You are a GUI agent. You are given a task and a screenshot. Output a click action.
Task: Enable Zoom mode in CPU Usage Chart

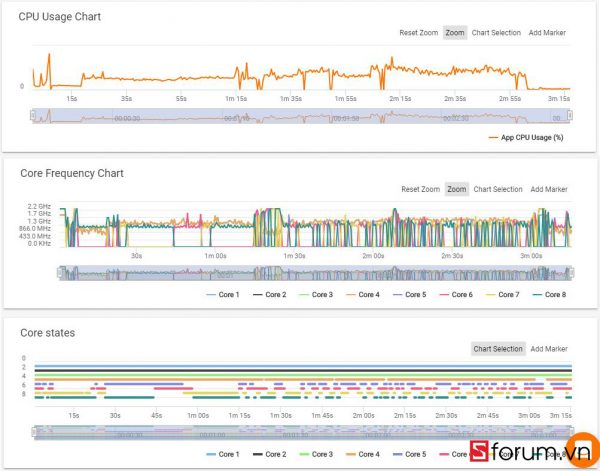[455, 33]
